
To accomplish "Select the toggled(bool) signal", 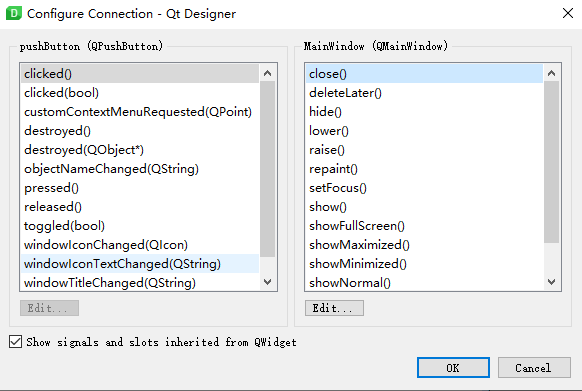I will pos(140,225).
